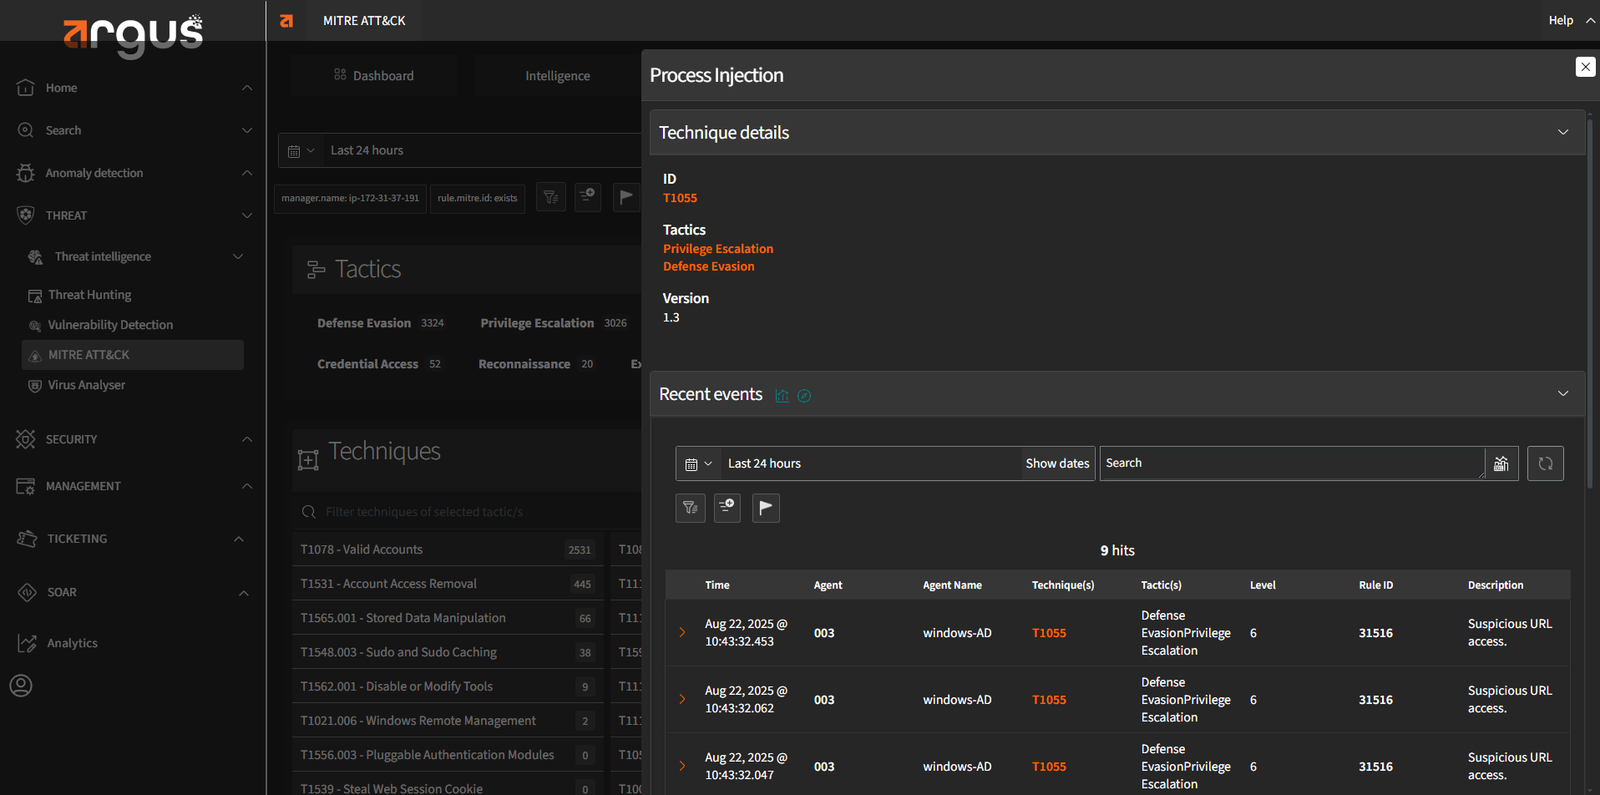This screenshot has width=1600, height=795.
Task: Click the add filter icon in Recent events
Action: click(727, 507)
